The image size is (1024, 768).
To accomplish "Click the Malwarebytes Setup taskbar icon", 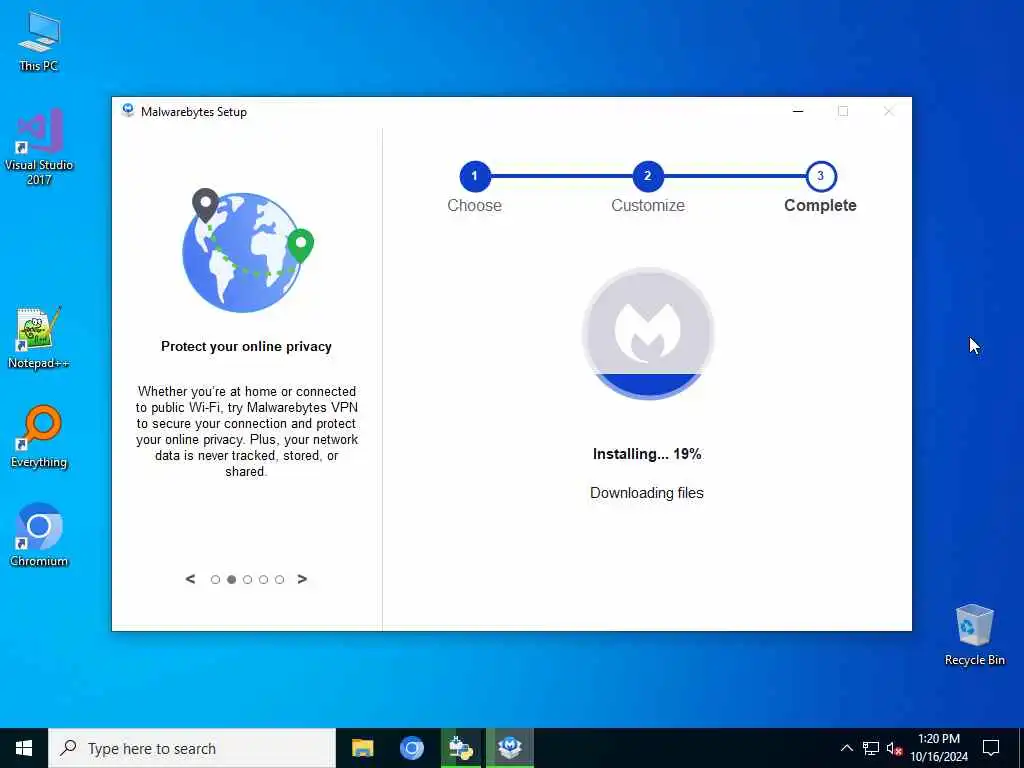I will coord(509,748).
